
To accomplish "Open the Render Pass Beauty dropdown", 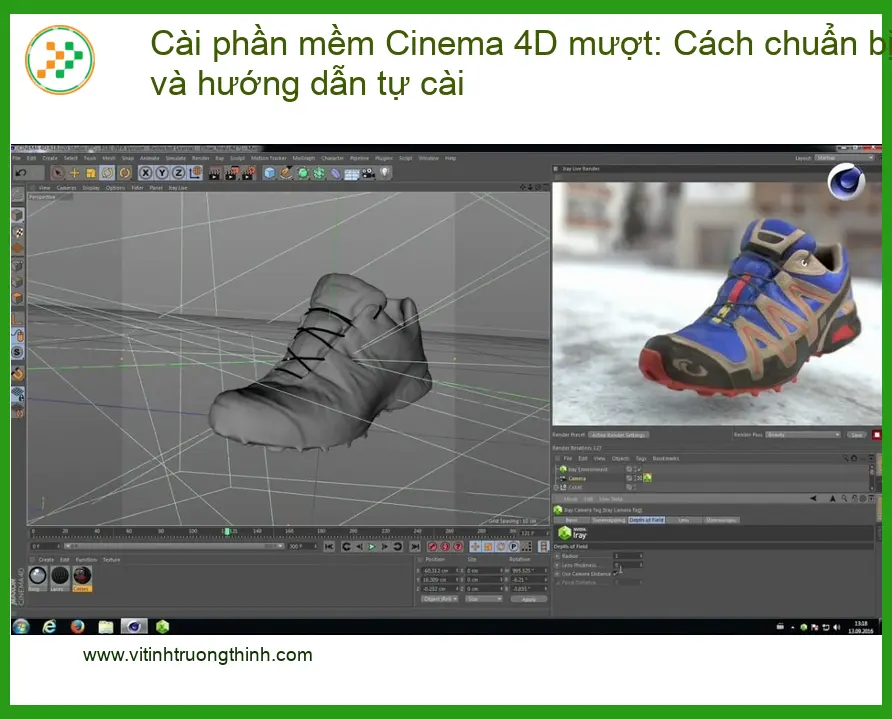I will pos(803,435).
